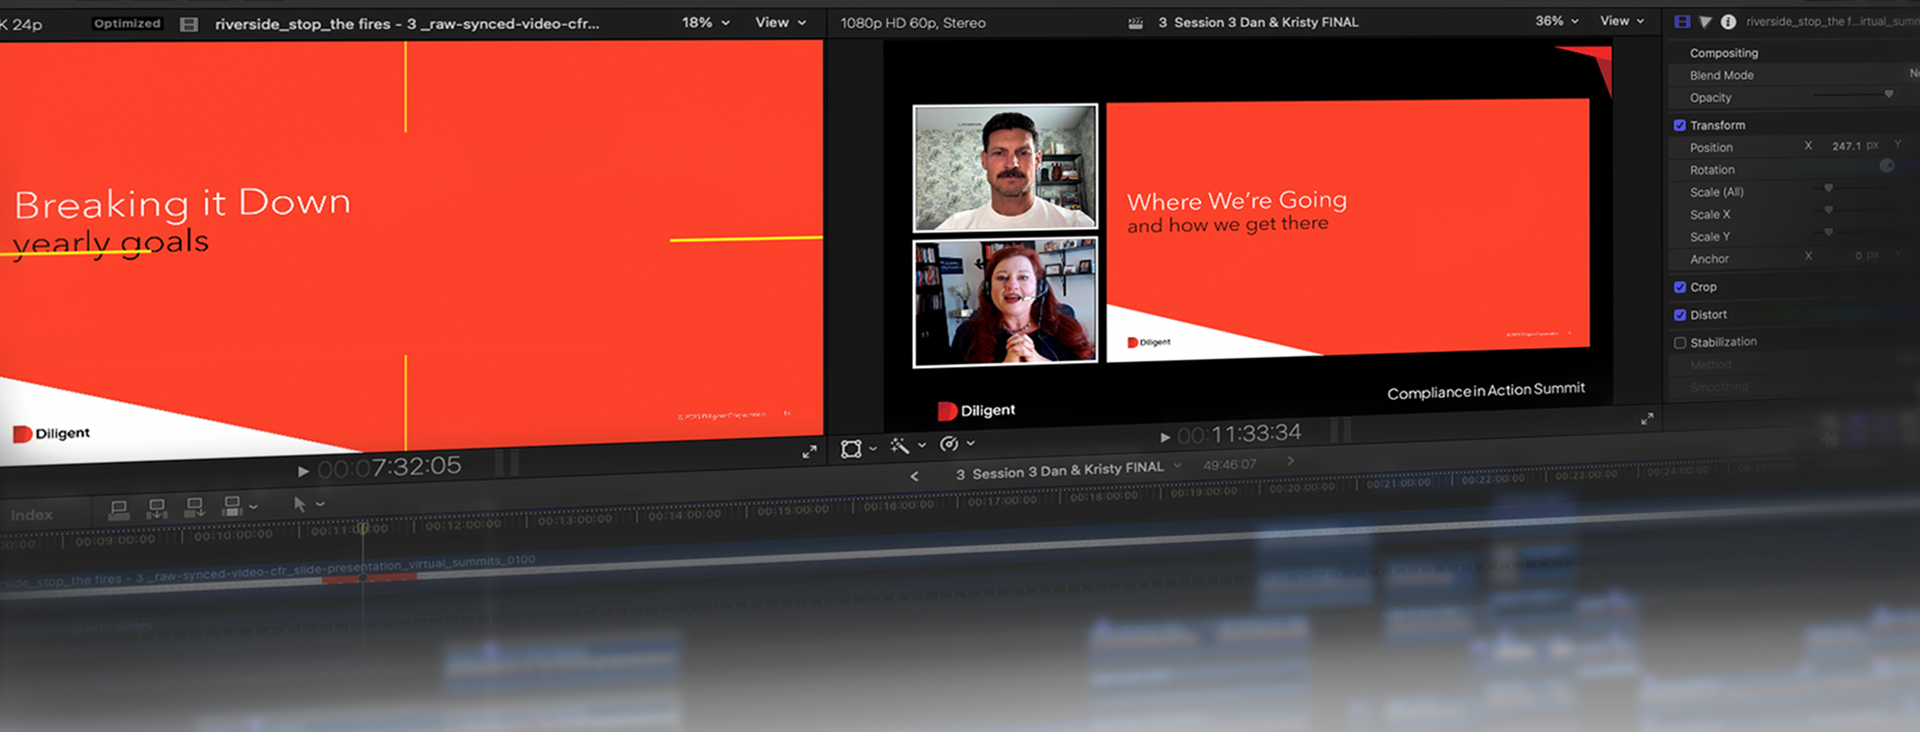Click the Connect clip to storyline icon
The image size is (1920, 732).
118,509
